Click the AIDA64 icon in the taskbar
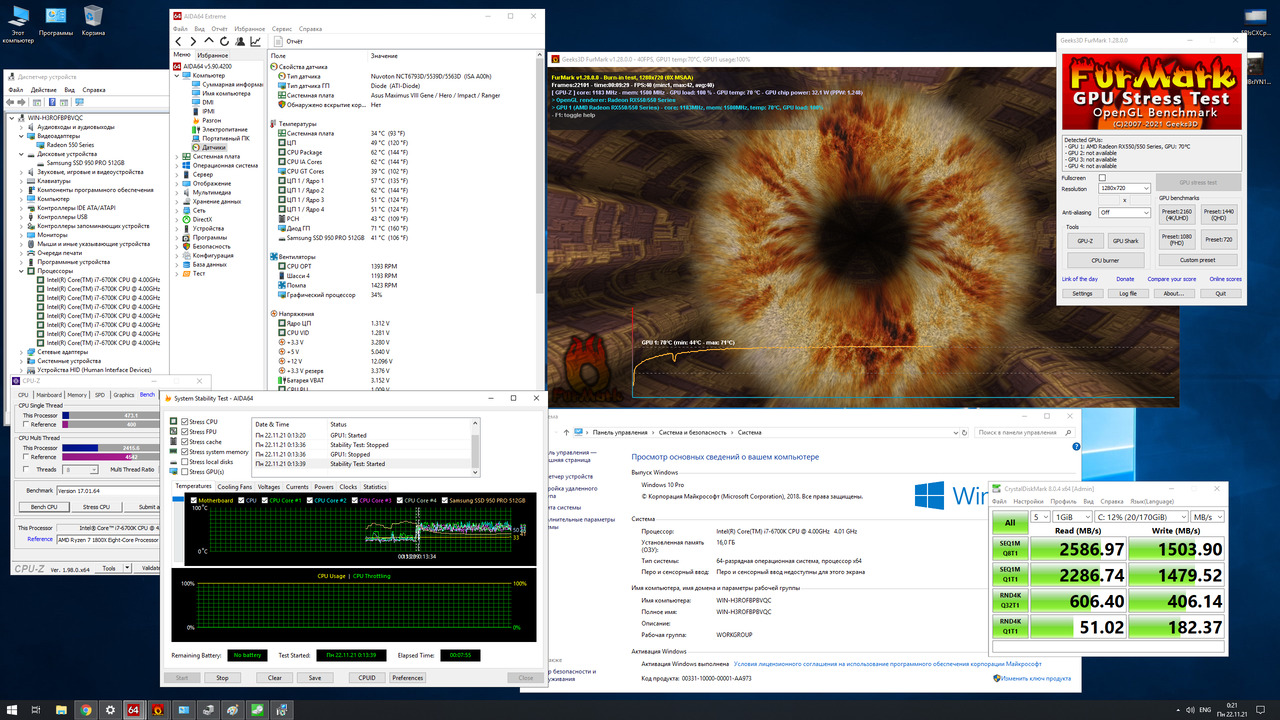This screenshot has width=1280, height=720. click(132, 709)
